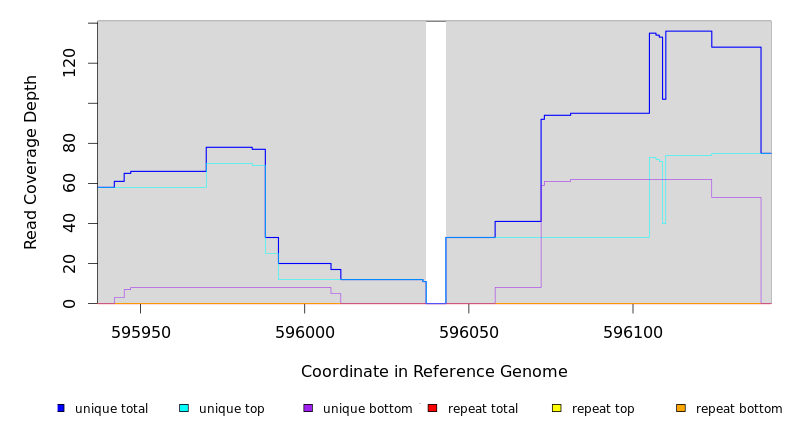The width and height of the screenshot is (792, 432).
Task: Select the 'unique total' legend label
Action: [111, 409]
